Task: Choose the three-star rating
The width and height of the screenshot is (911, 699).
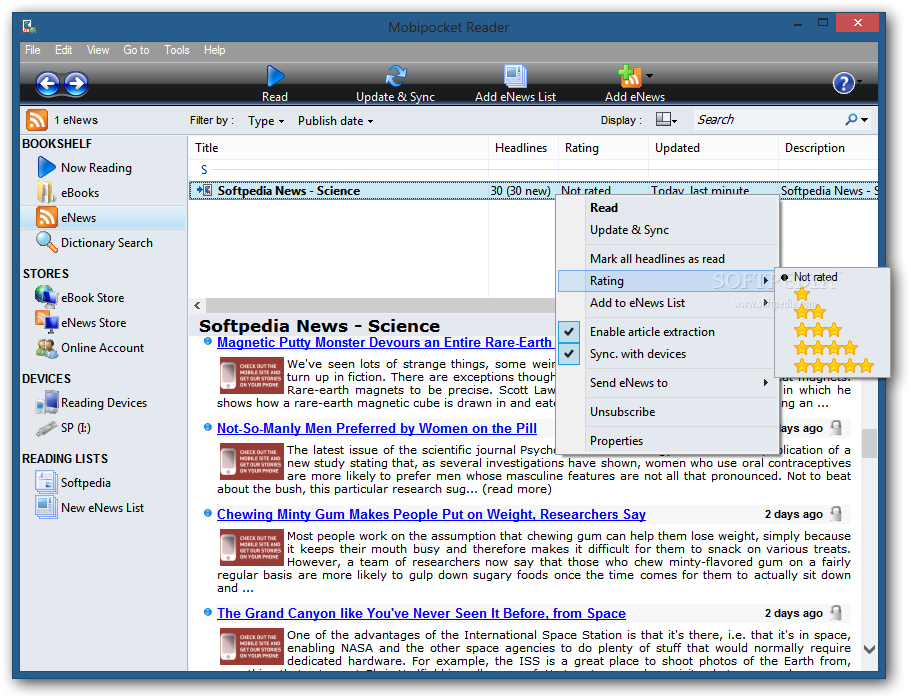Action: pyautogui.click(x=818, y=330)
